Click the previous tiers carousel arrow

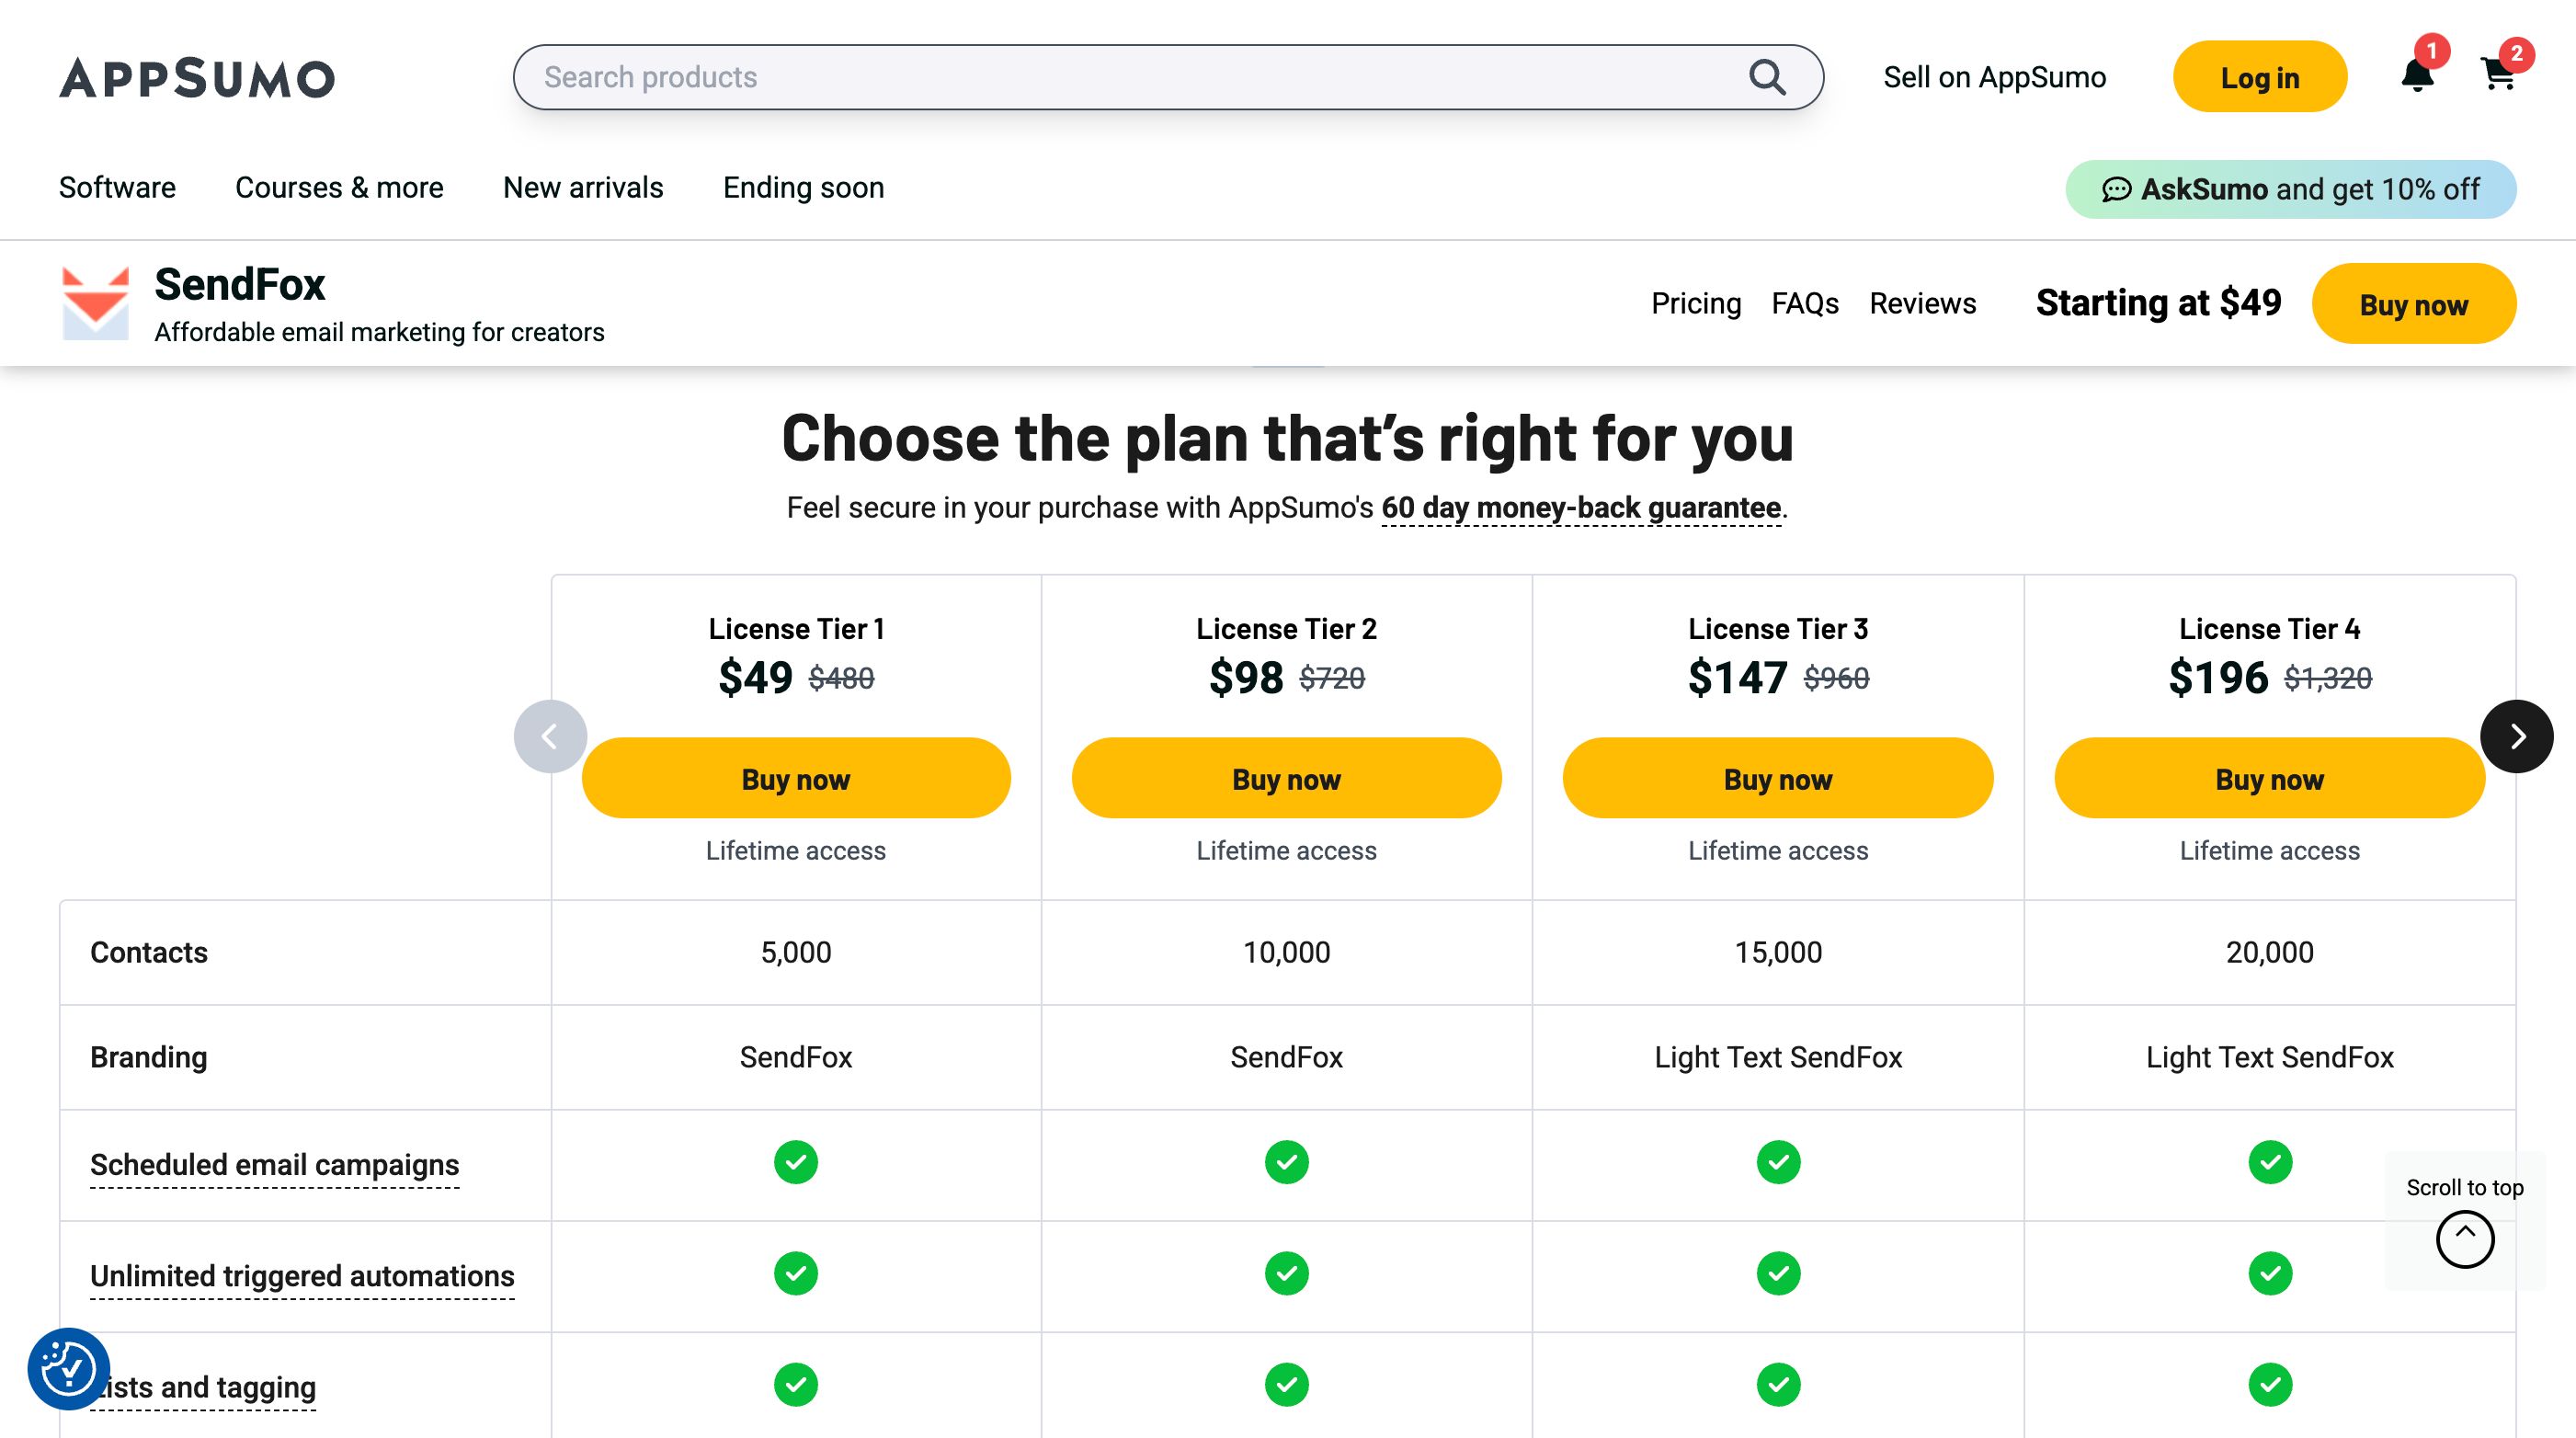click(x=549, y=737)
